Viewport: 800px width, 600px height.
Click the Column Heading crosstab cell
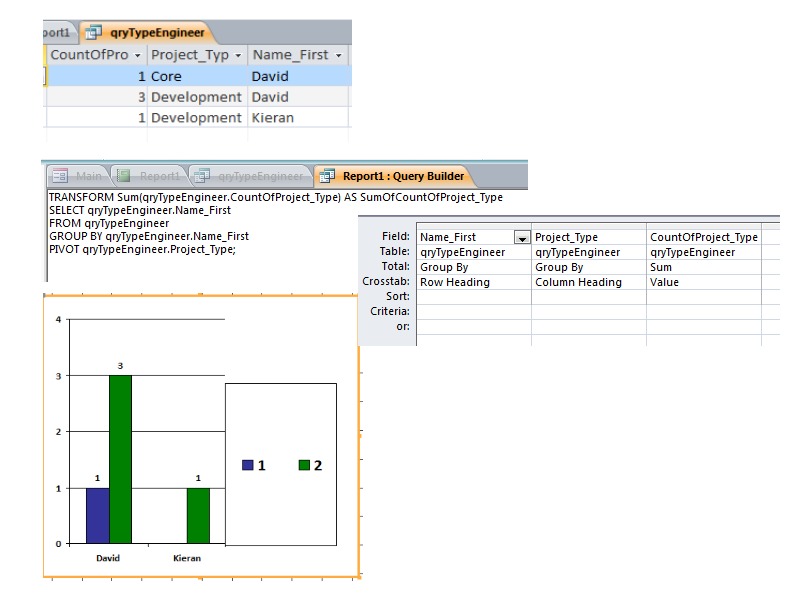click(x=589, y=282)
